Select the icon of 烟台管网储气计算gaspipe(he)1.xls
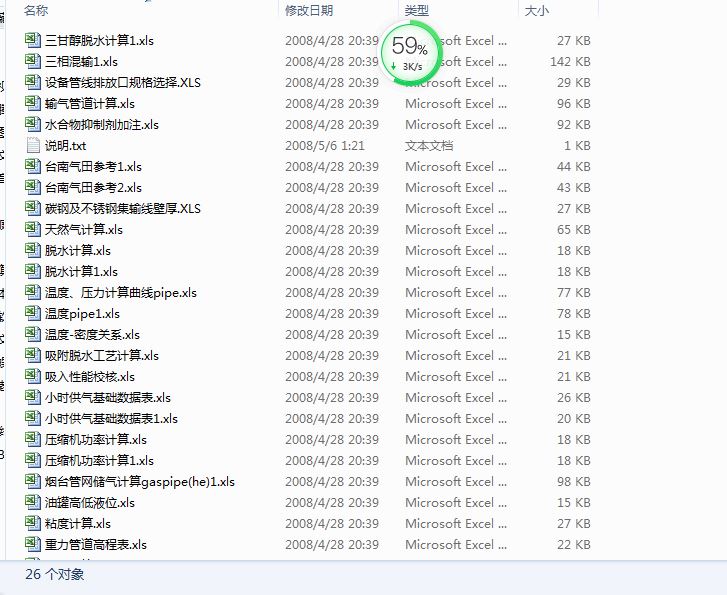 point(33,481)
